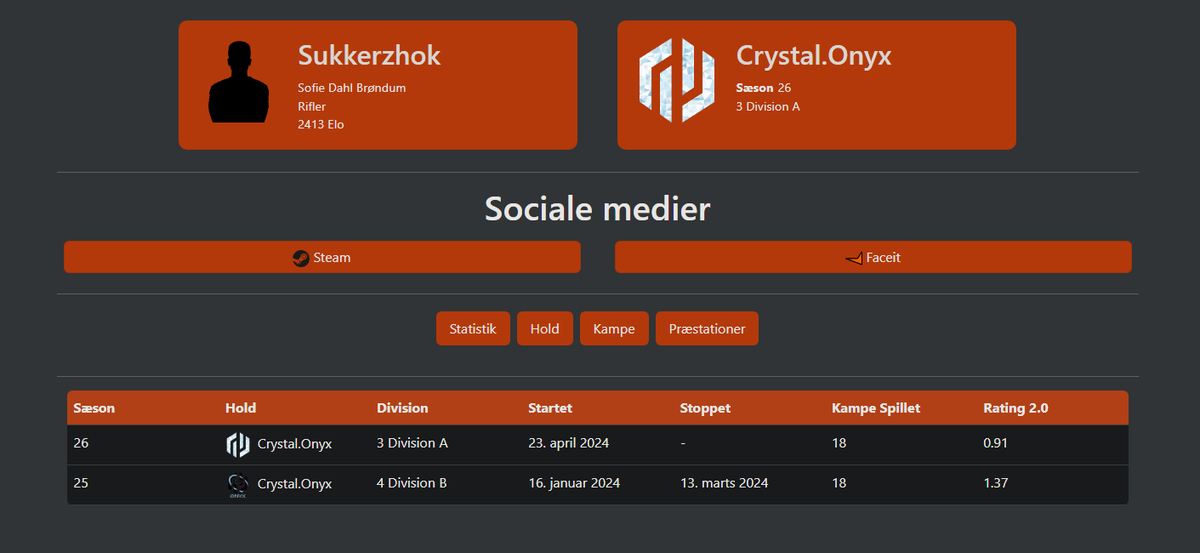The height and width of the screenshot is (553, 1200).
Task: Click the Stoppet column header
Action: [x=705, y=408]
